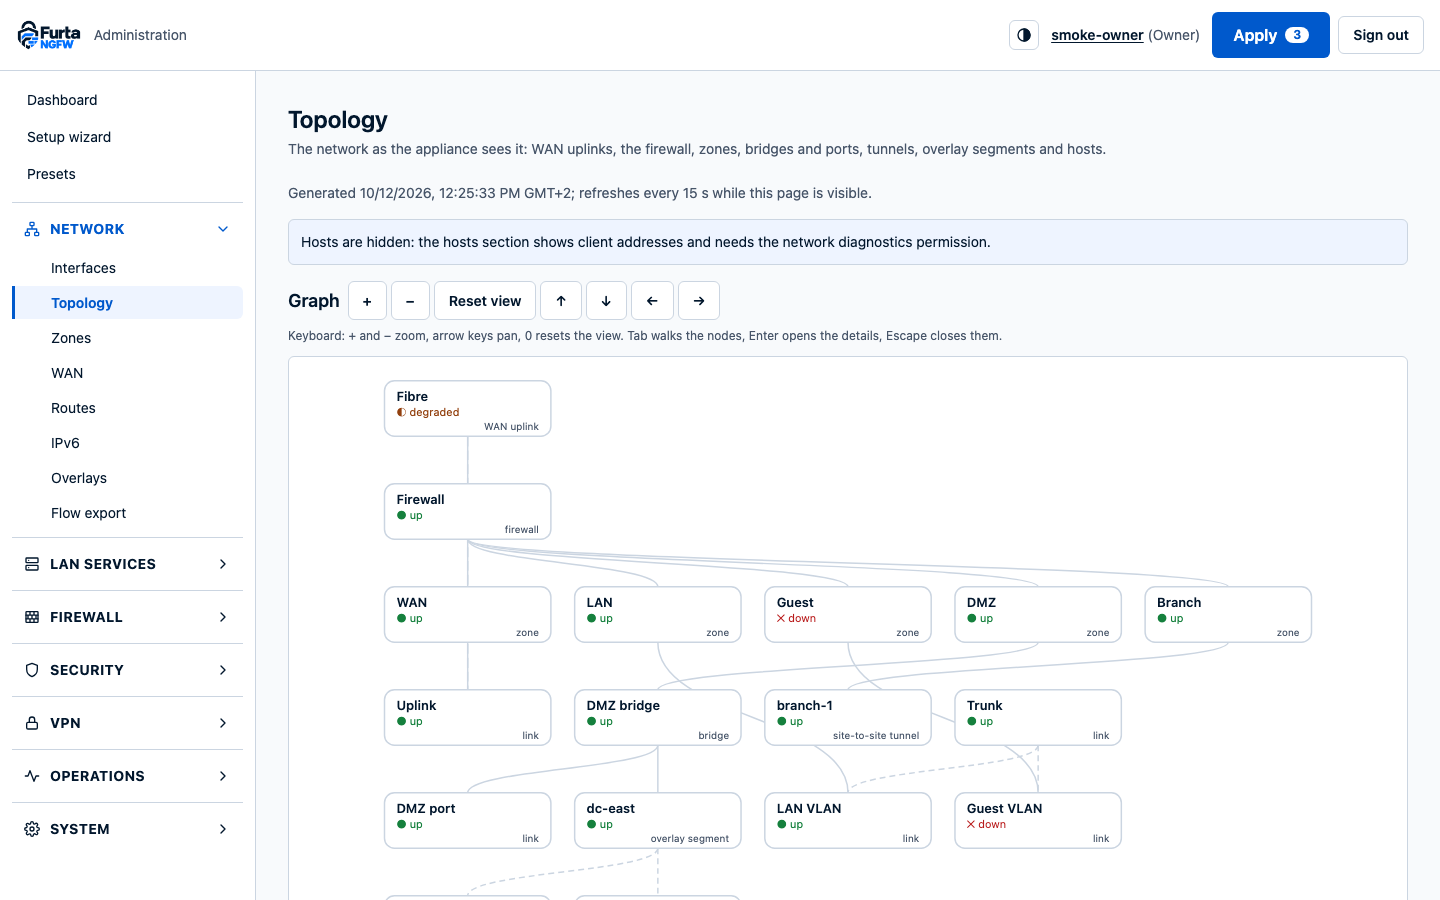Collapse the Network section chevron
The height and width of the screenshot is (900, 1440).
pos(223,229)
